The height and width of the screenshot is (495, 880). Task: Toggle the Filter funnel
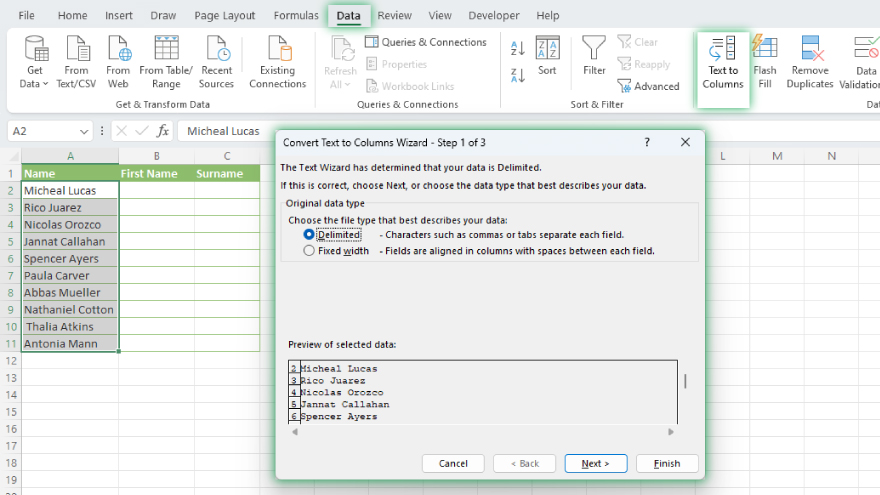tap(594, 48)
